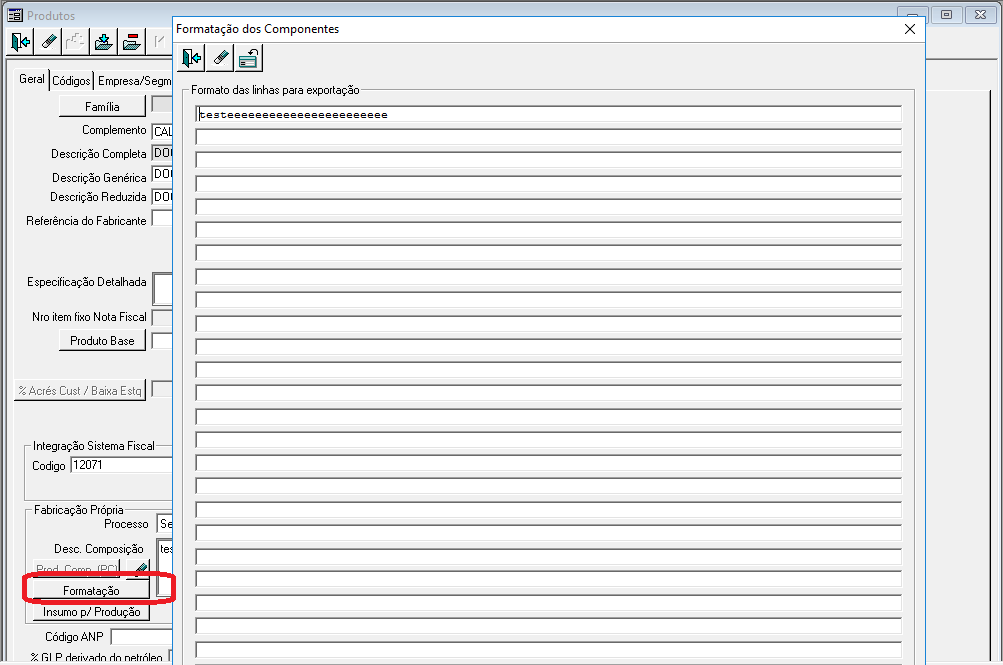This screenshot has width=1003, height=665.
Task: Click the Fabricação Própria group label
Action: (79, 510)
